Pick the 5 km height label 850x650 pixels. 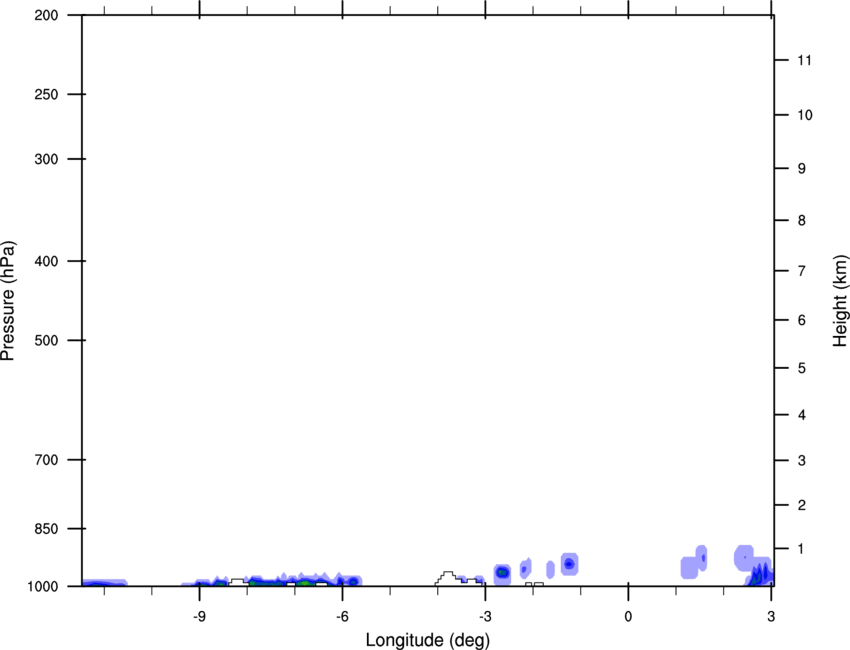tap(802, 368)
